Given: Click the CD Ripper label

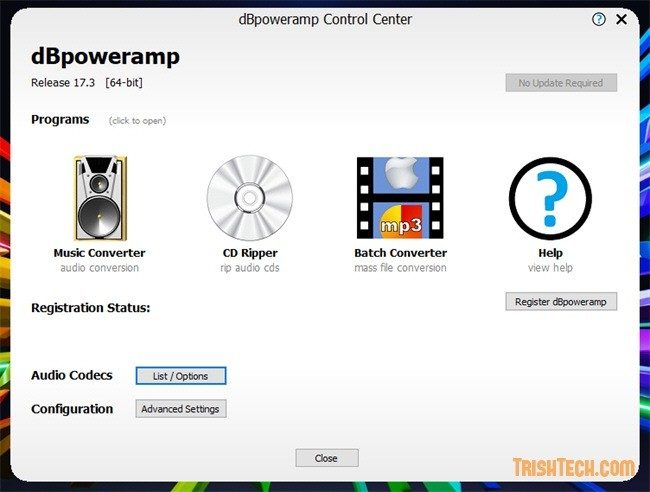Looking at the screenshot, I should 250,253.
